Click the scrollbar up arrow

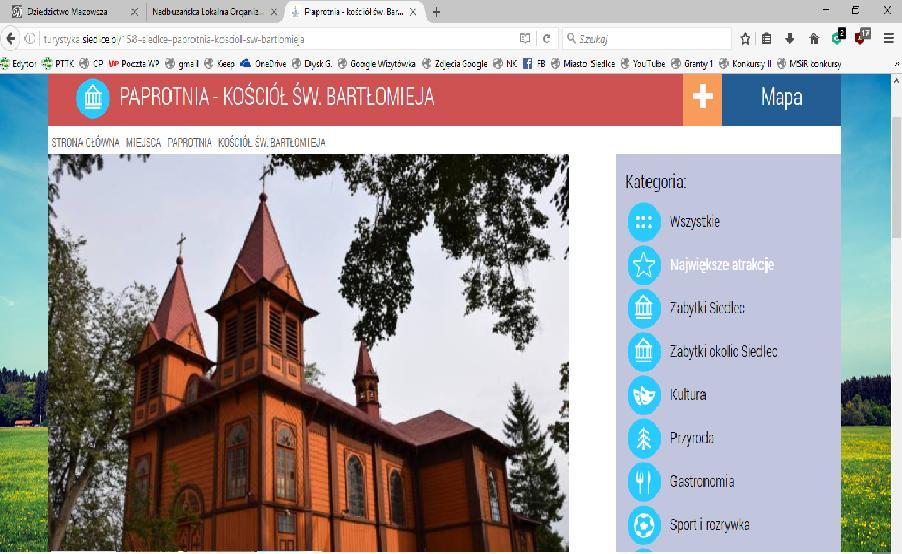[896, 81]
